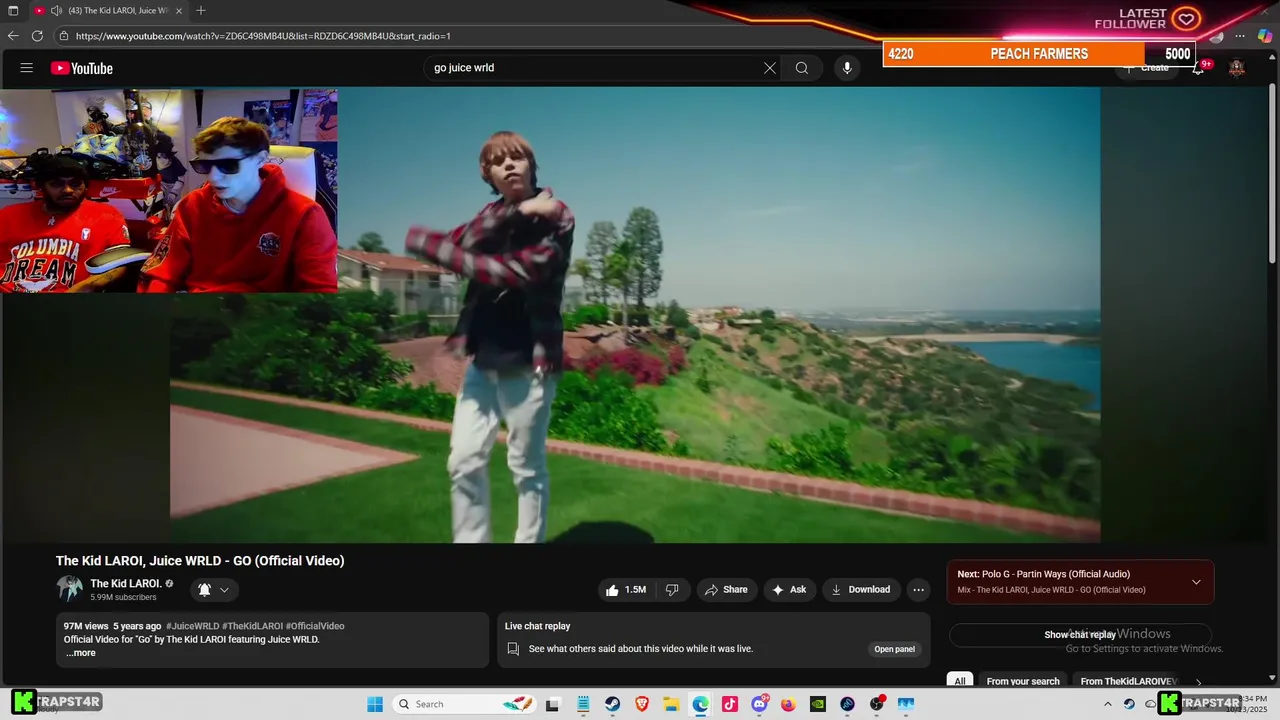Image resolution: width=1280 pixels, height=720 pixels.
Task: Open The Kid LAROI channel avatar
Action: coord(69,589)
